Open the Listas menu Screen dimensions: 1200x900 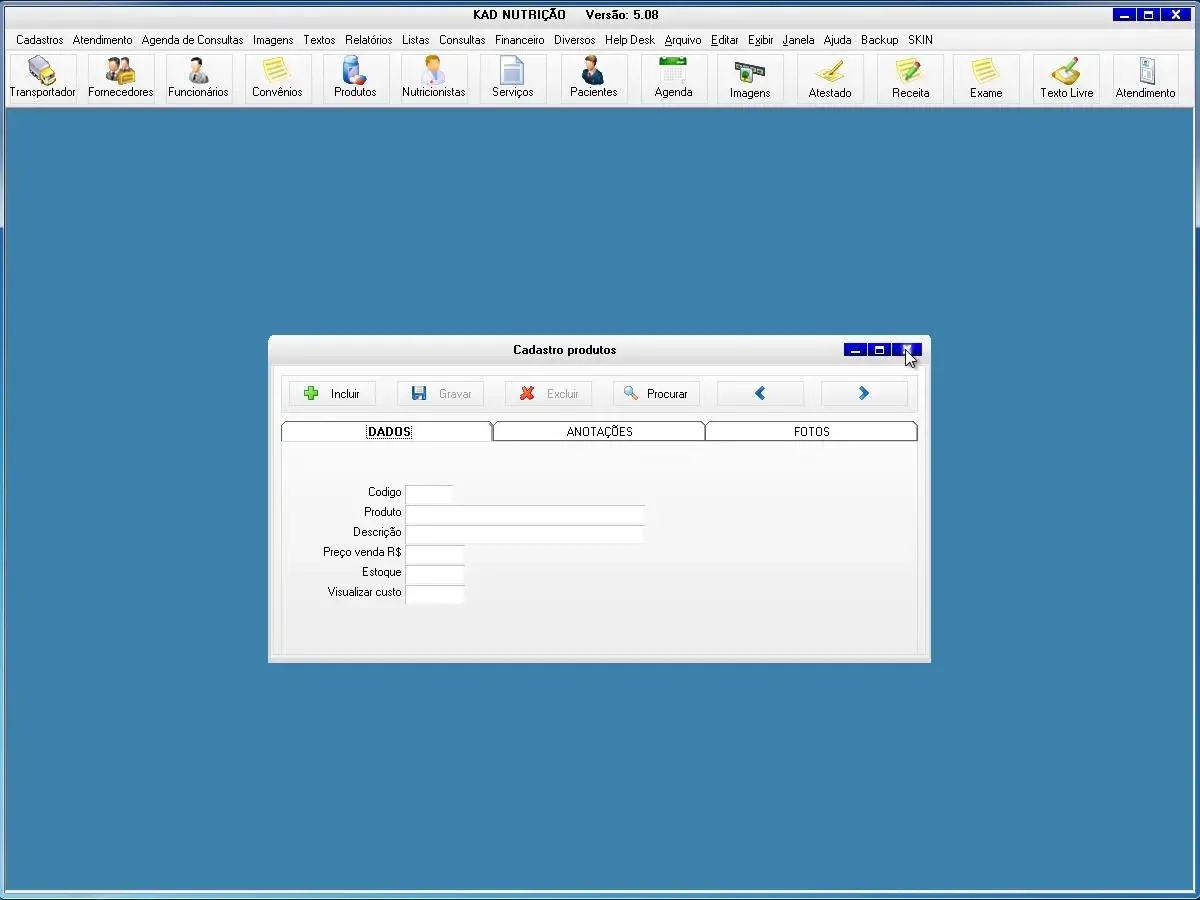pos(416,40)
